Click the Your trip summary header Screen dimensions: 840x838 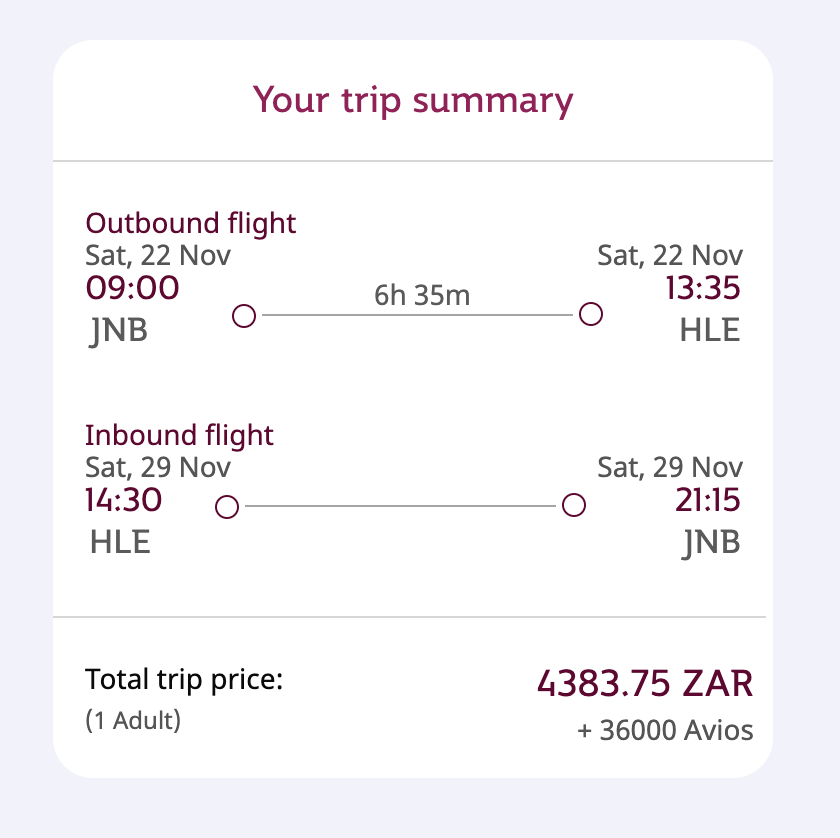pos(414,100)
